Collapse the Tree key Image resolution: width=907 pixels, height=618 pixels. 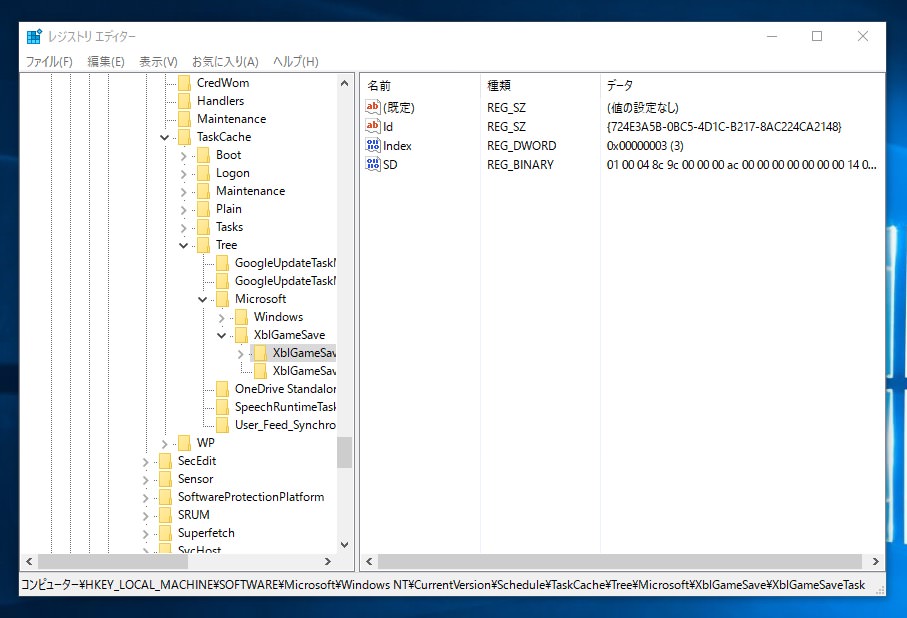(183, 245)
